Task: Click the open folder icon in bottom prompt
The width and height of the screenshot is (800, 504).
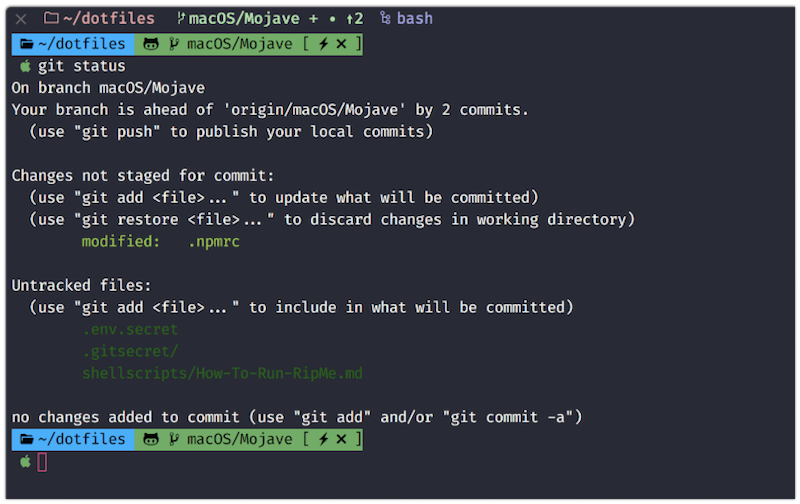Action: click(27, 439)
